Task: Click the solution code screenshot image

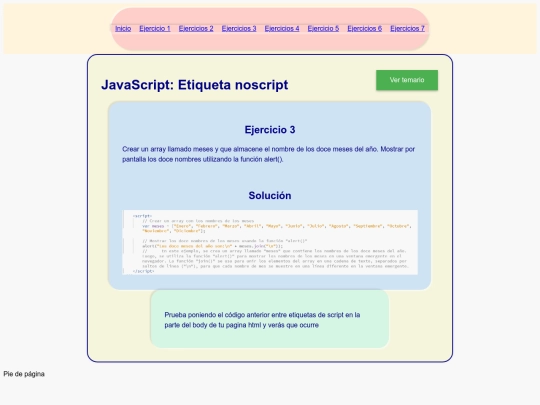Action: [270, 242]
